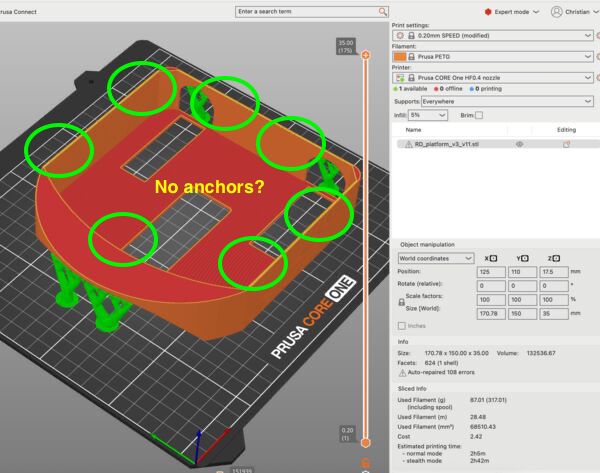Click the 0 printing printers status
The height and width of the screenshot is (473, 600).
486,89
